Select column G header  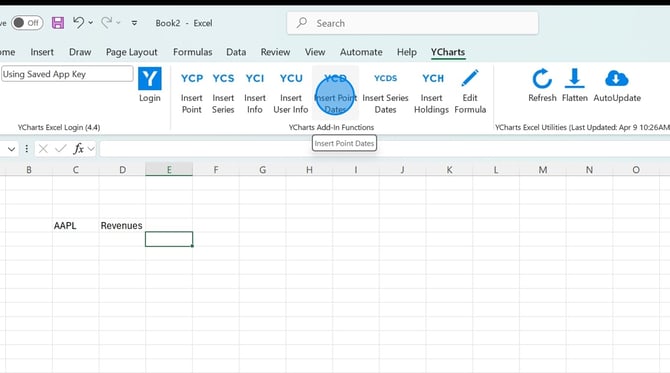point(262,170)
